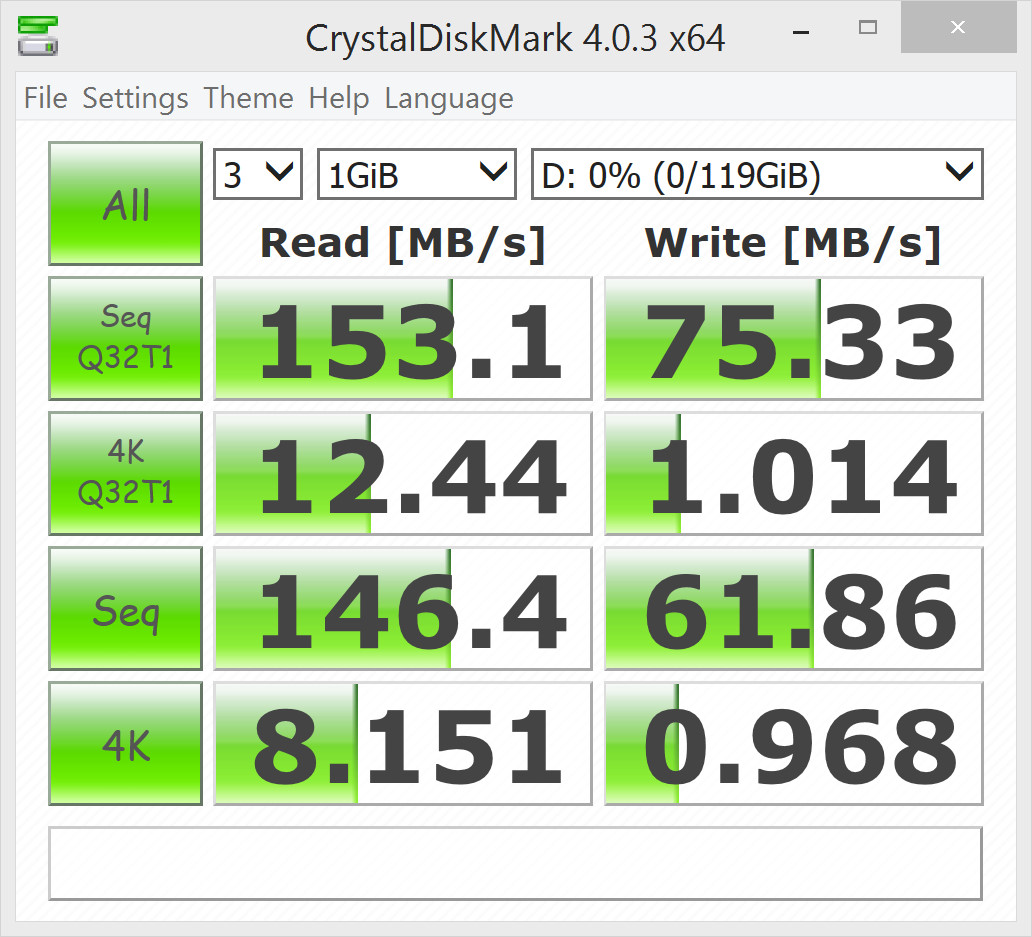Click the empty comment field at bottom
The image size is (1032, 937).
(x=515, y=863)
